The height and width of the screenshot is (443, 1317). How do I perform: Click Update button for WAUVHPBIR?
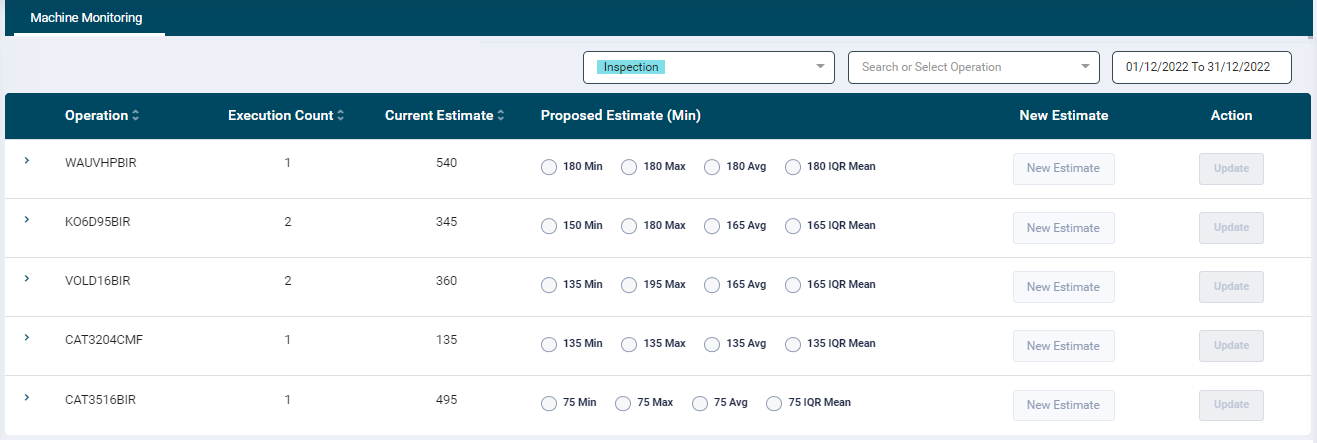point(1231,169)
